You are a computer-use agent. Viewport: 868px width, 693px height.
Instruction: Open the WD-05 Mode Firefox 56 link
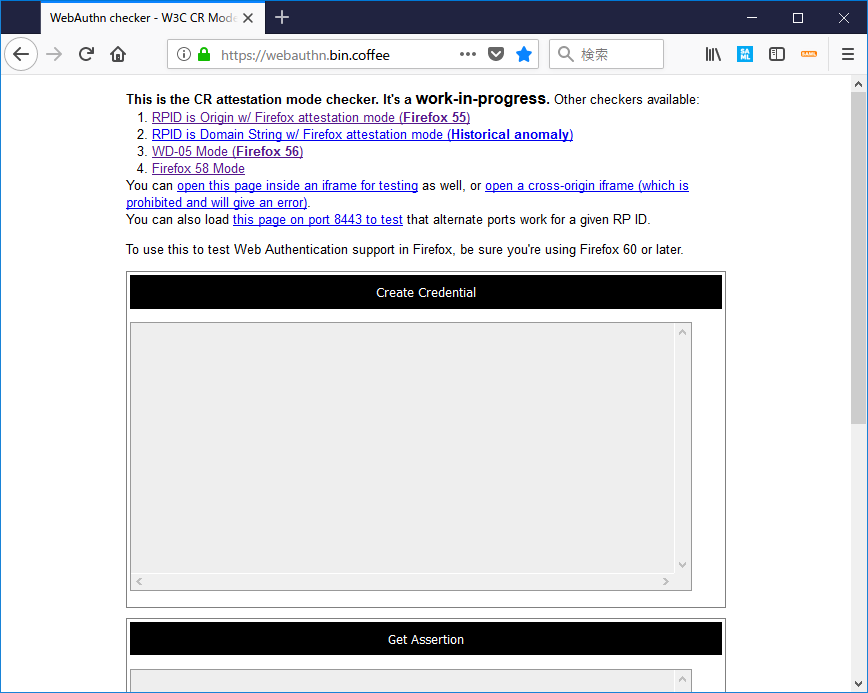(x=228, y=152)
